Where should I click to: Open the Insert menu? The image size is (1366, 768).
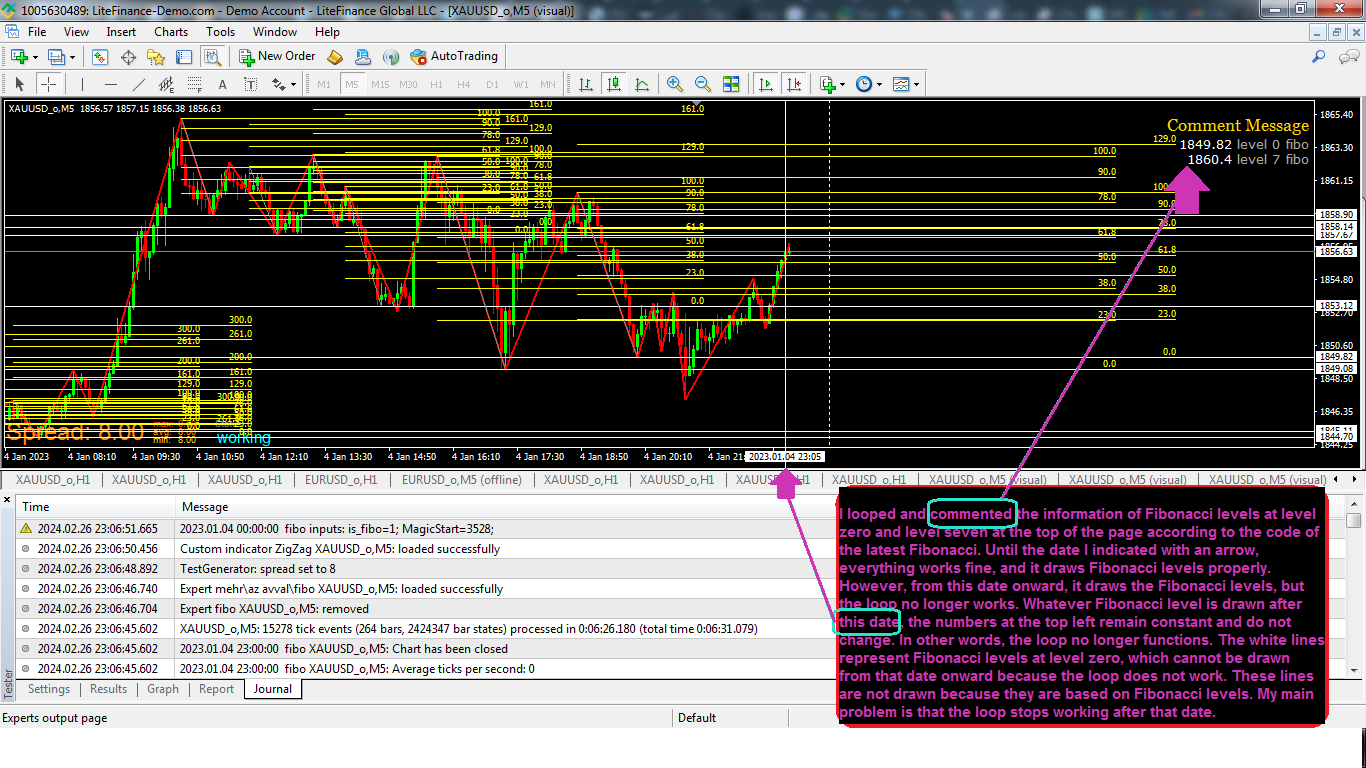(121, 32)
